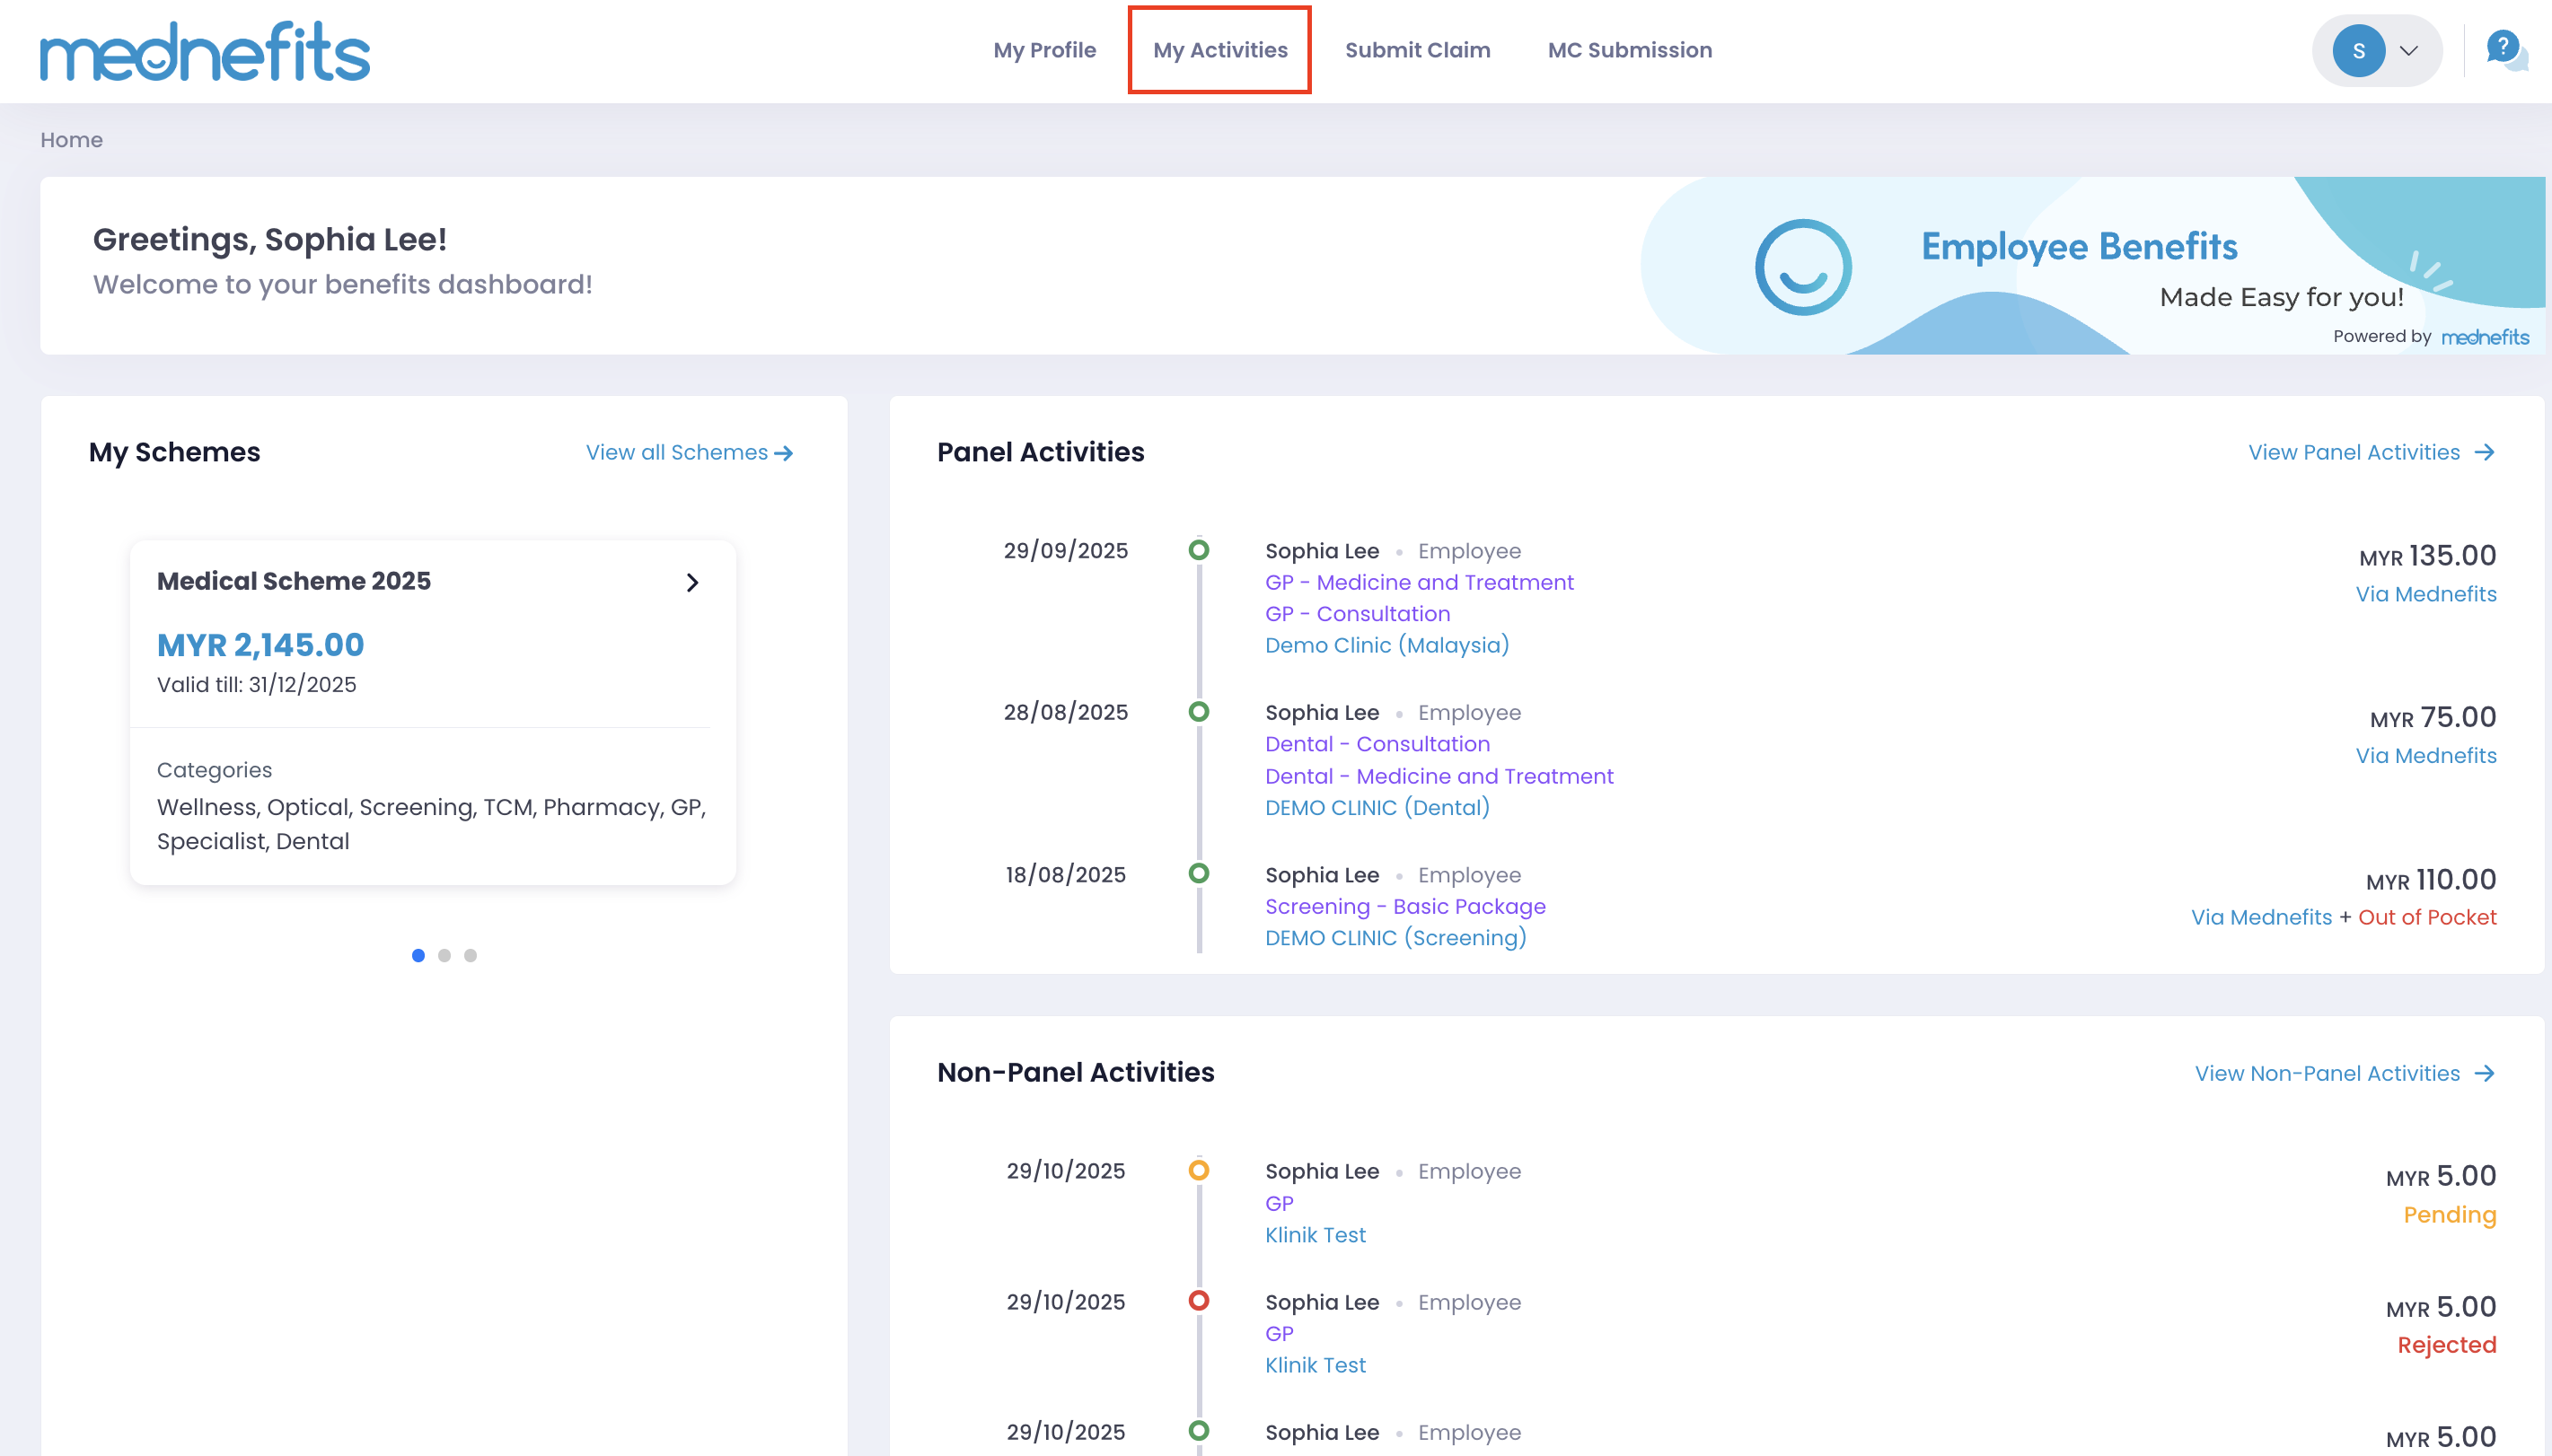
Task: Click the S user avatar
Action: (x=2358, y=51)
